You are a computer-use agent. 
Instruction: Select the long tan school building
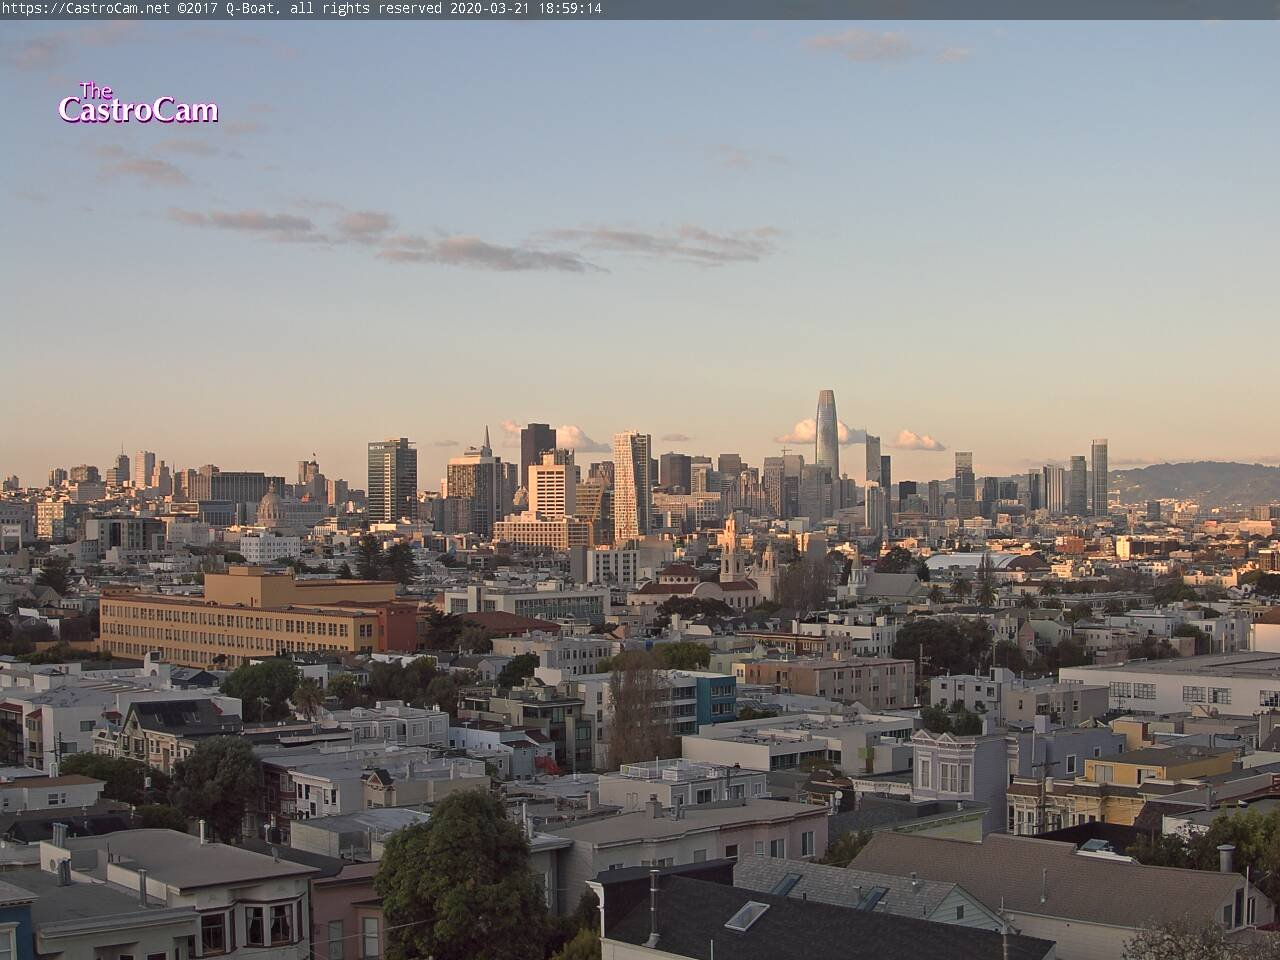click(240, 620)
